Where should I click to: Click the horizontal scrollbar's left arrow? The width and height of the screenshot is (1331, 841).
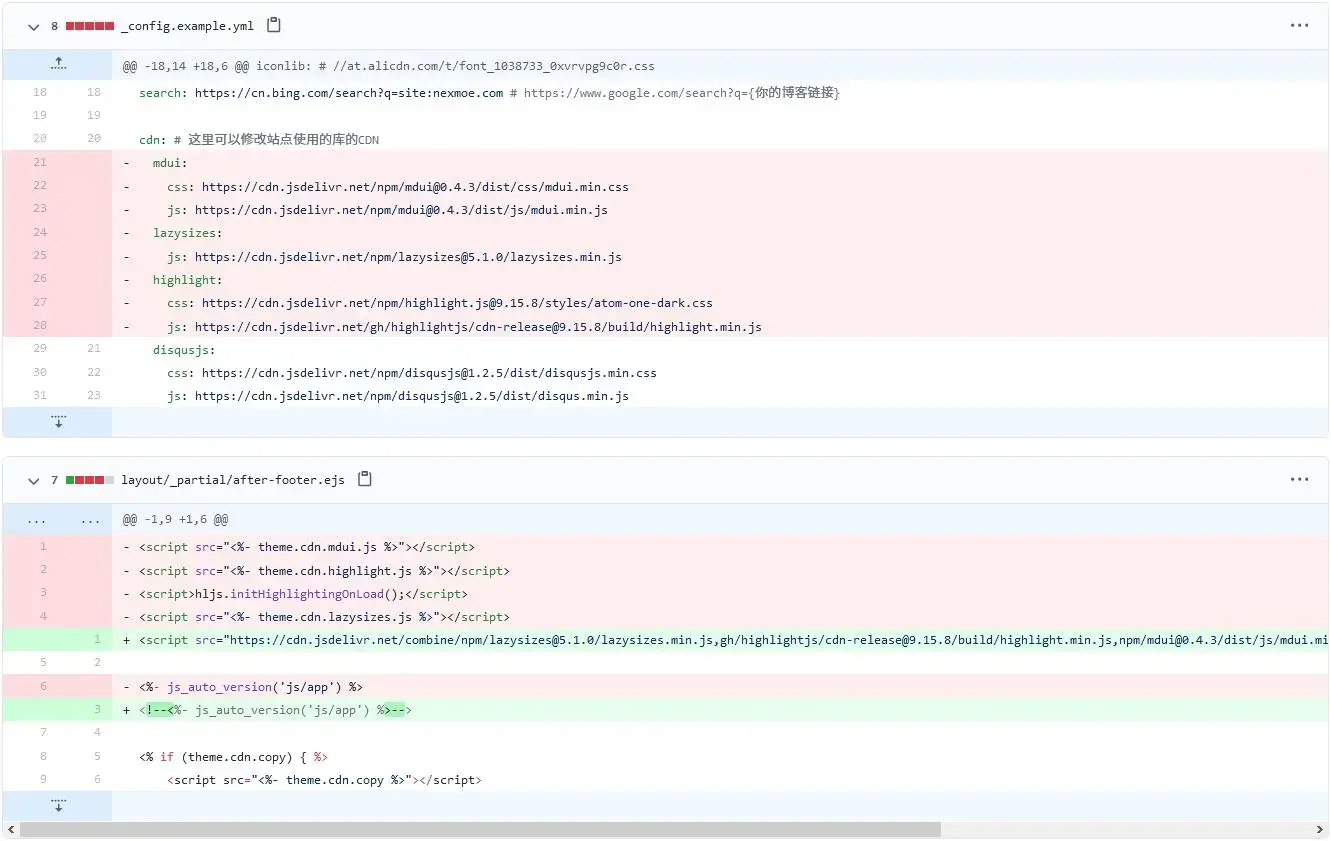coord(11,830)
